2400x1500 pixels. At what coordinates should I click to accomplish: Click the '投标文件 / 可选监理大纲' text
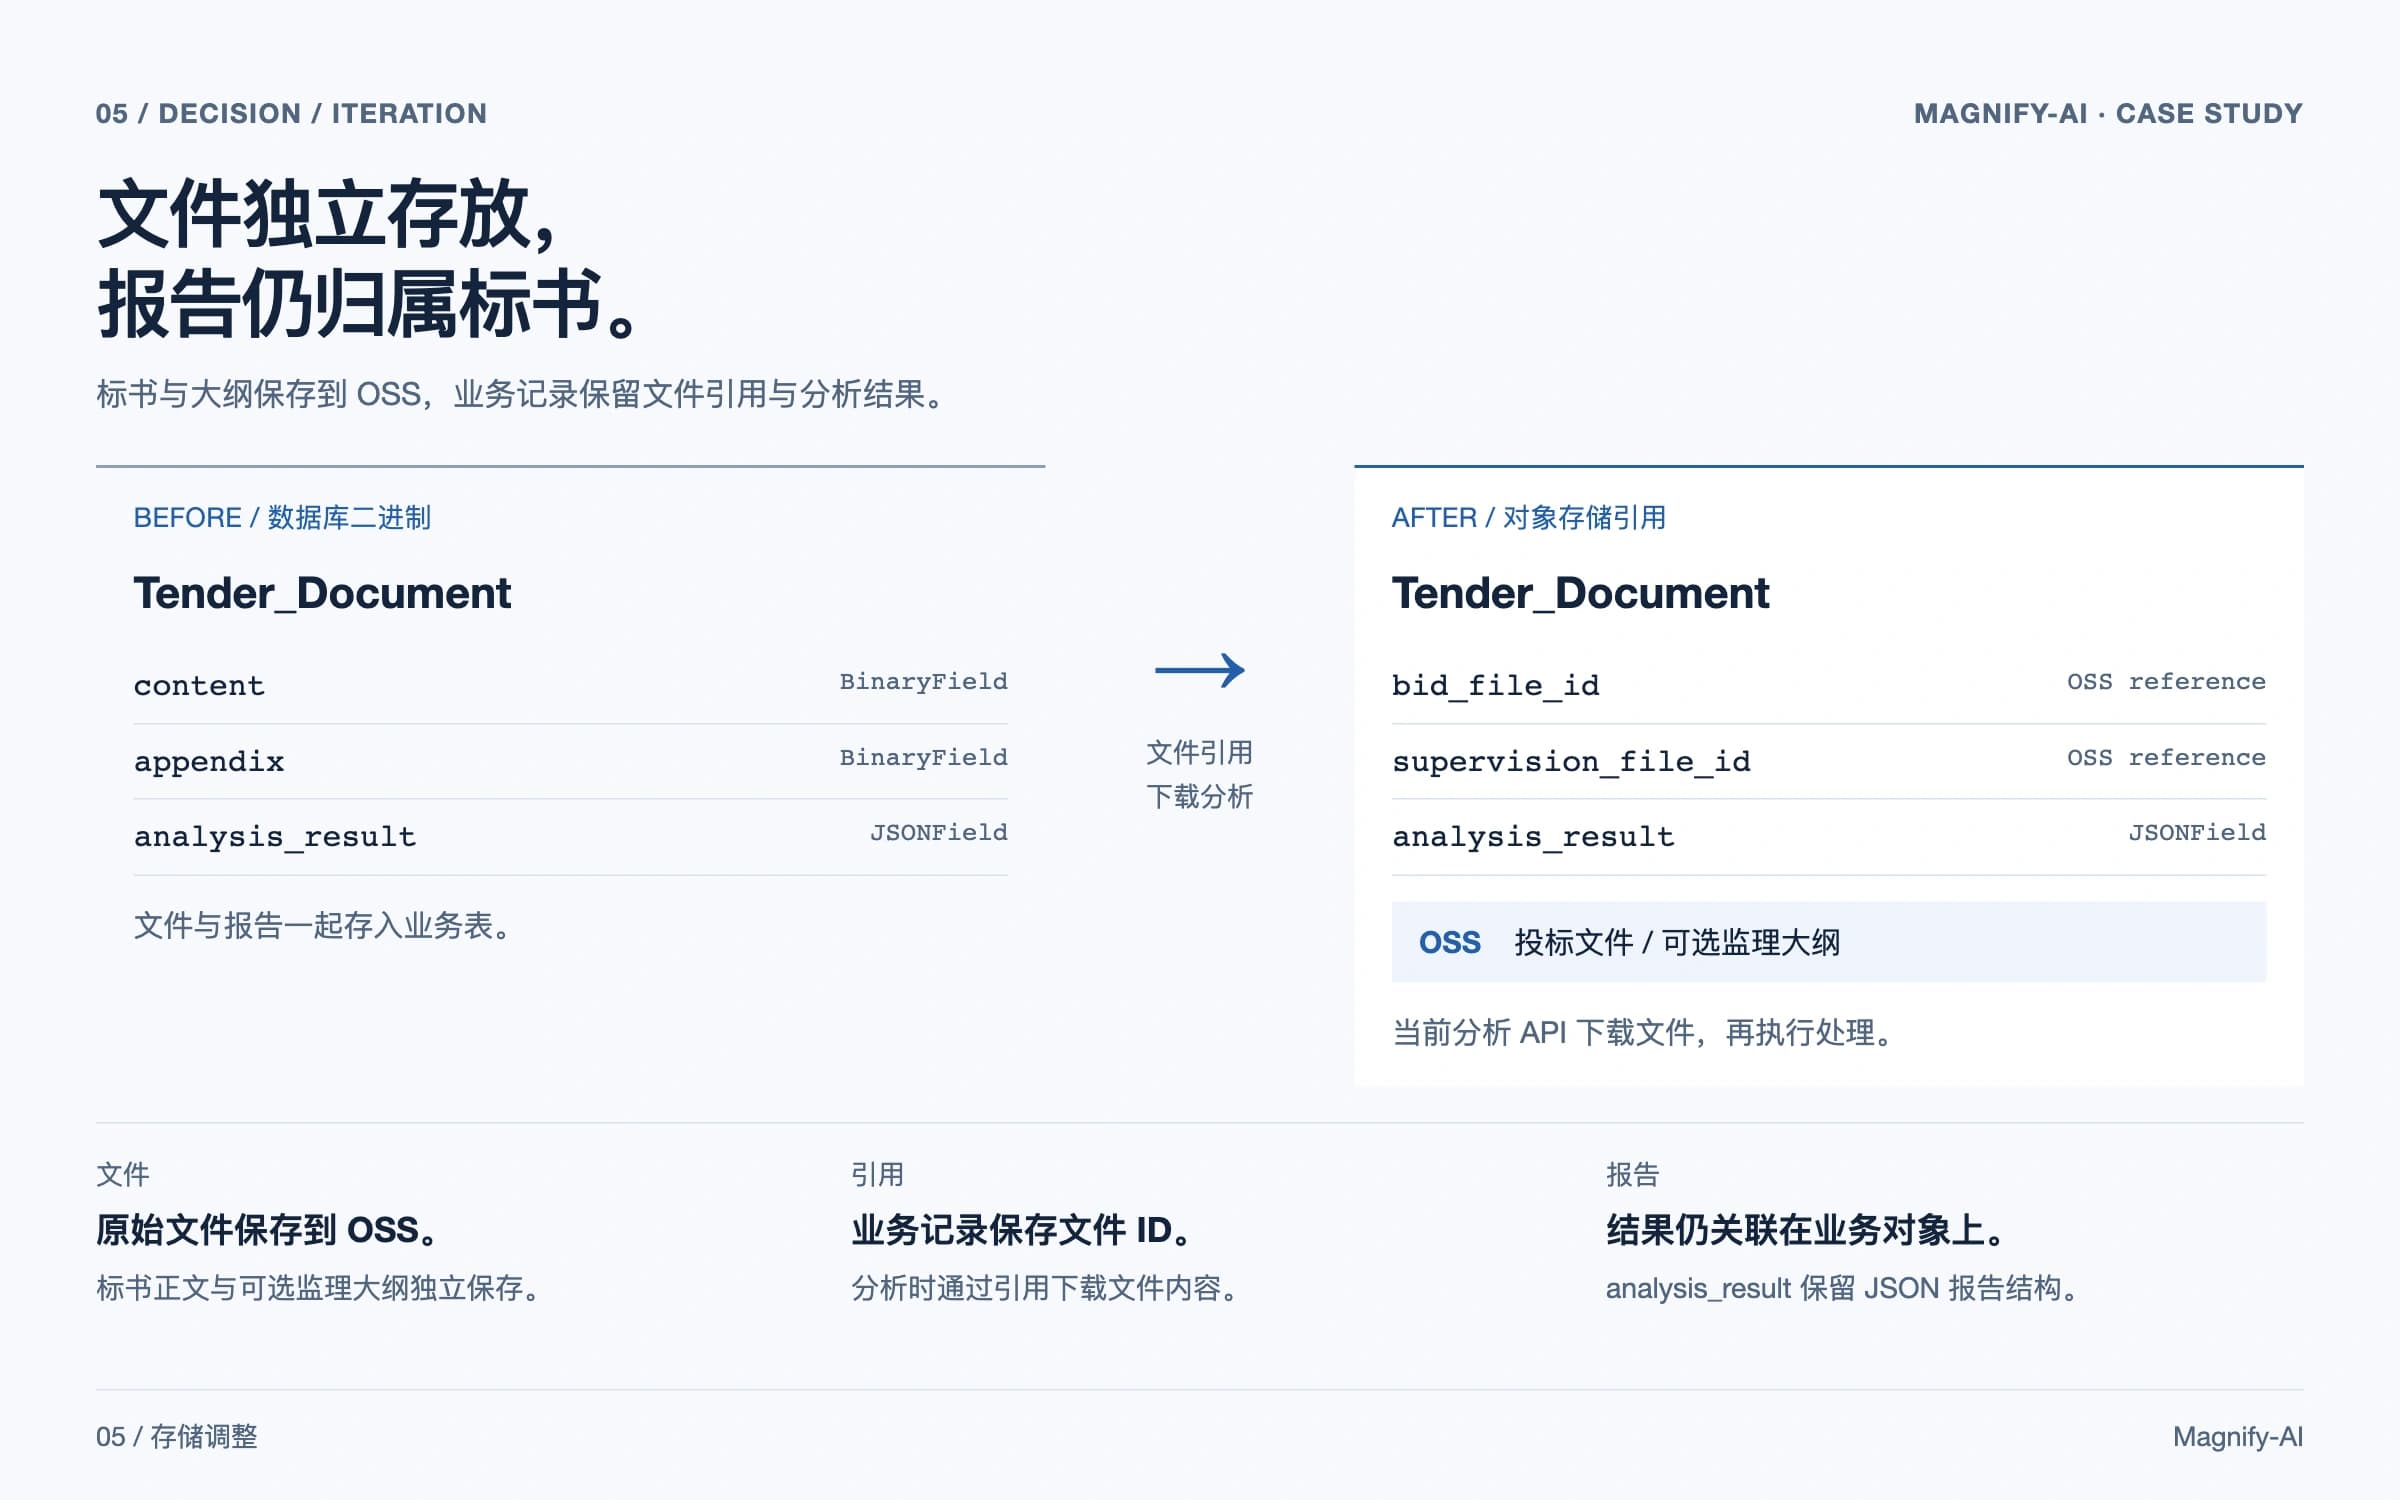click(1677, 942)
